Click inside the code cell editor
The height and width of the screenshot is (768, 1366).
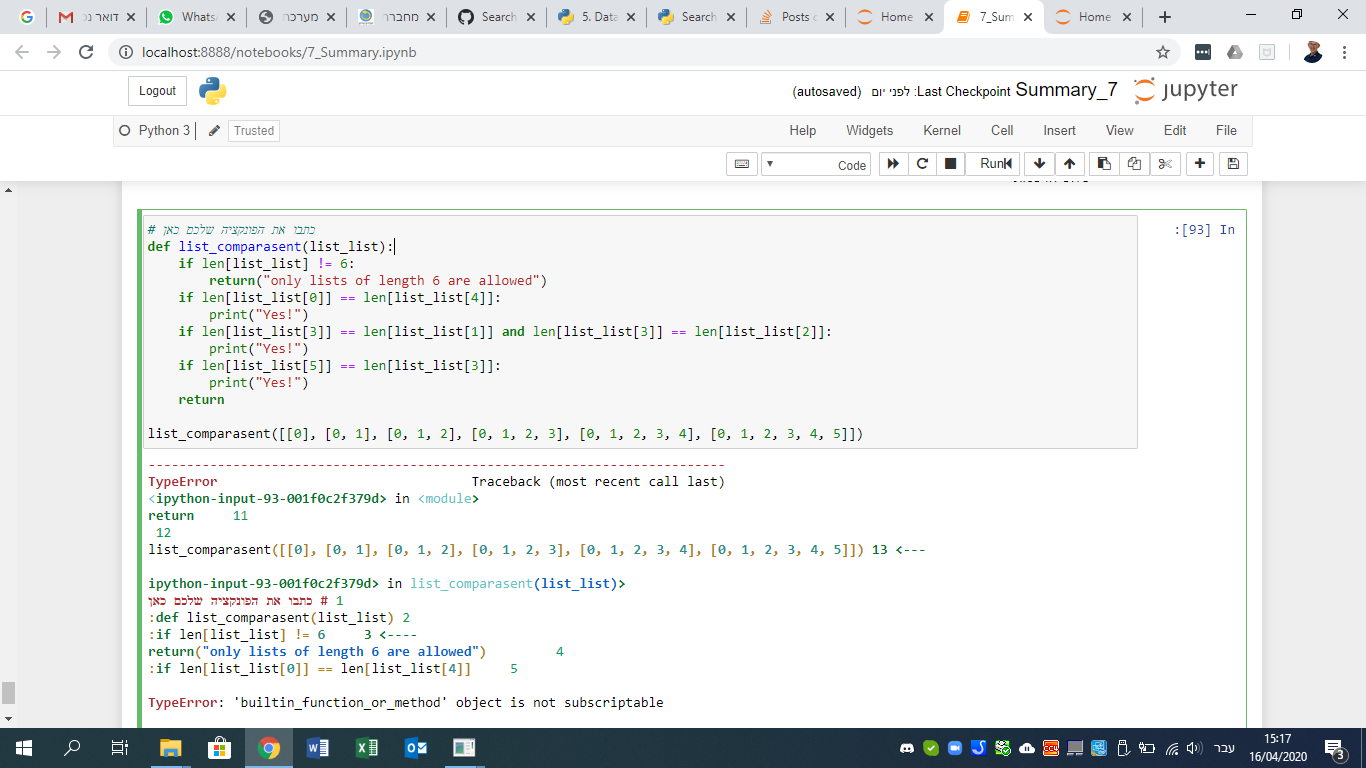point(640,332)
